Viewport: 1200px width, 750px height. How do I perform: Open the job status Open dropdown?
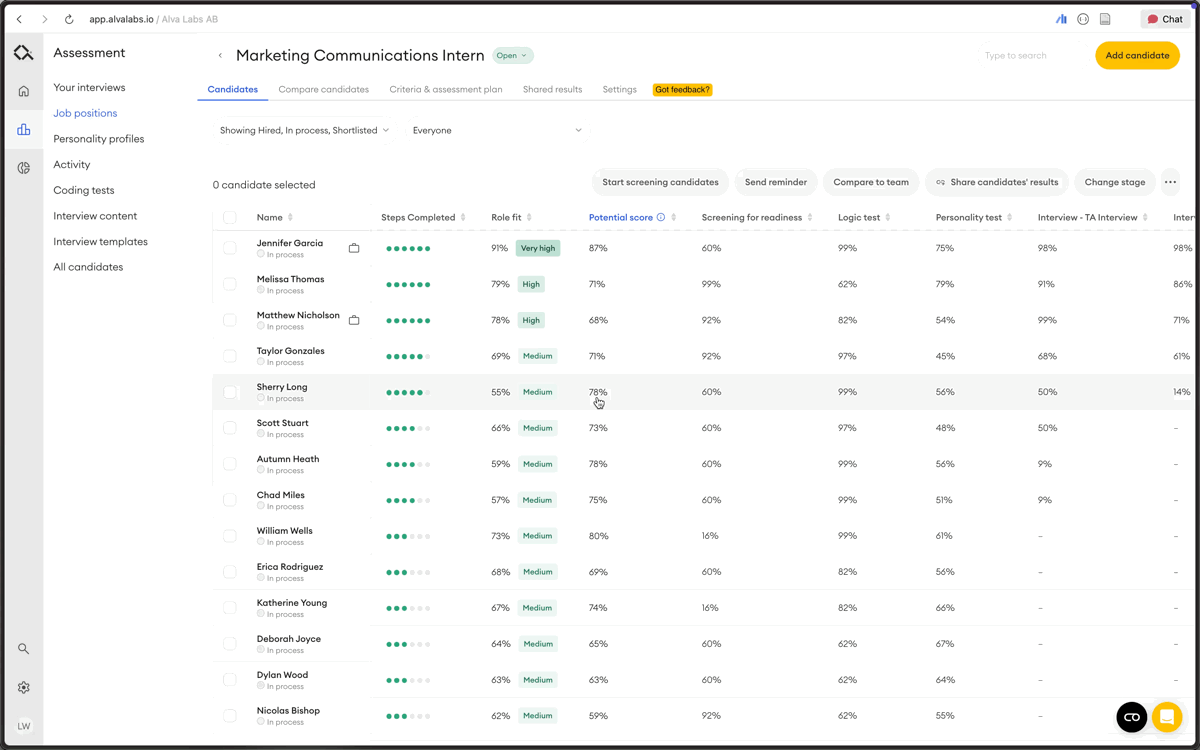tap(513, 56)
